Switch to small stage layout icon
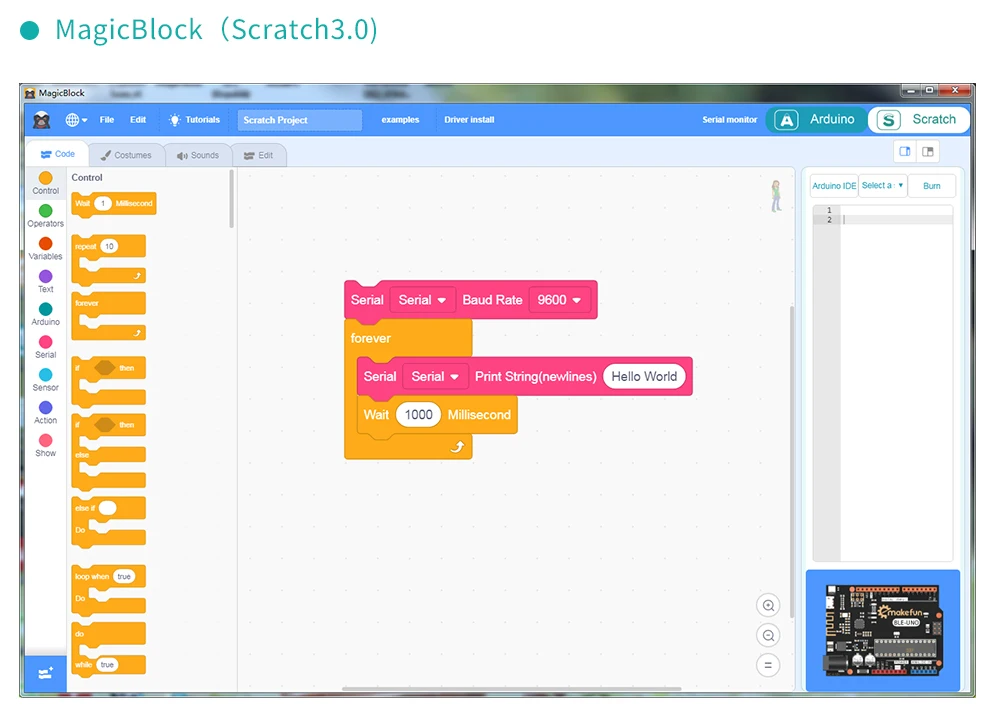Viewport: 1000px width, 722px height. click(905, 151)
